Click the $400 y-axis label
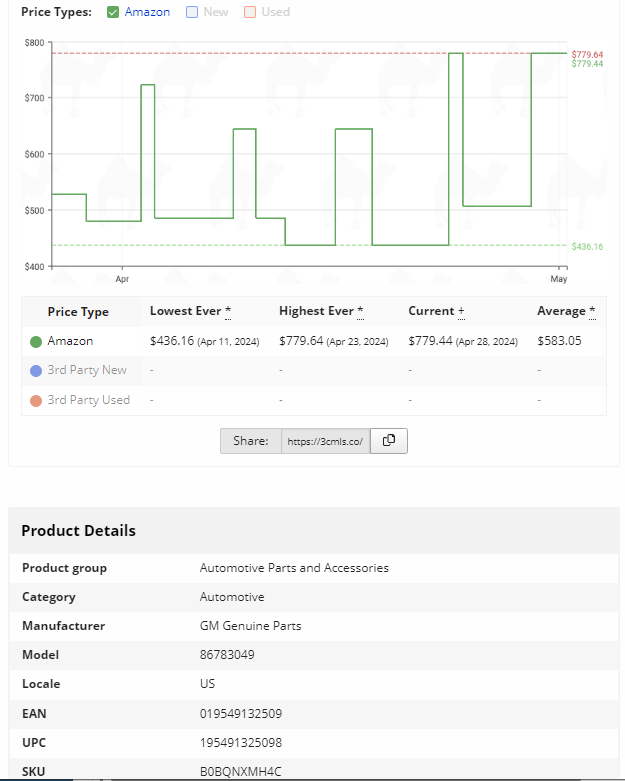Image resolution: width=625 pixels, height=781 pixels. tap(34, 267)
